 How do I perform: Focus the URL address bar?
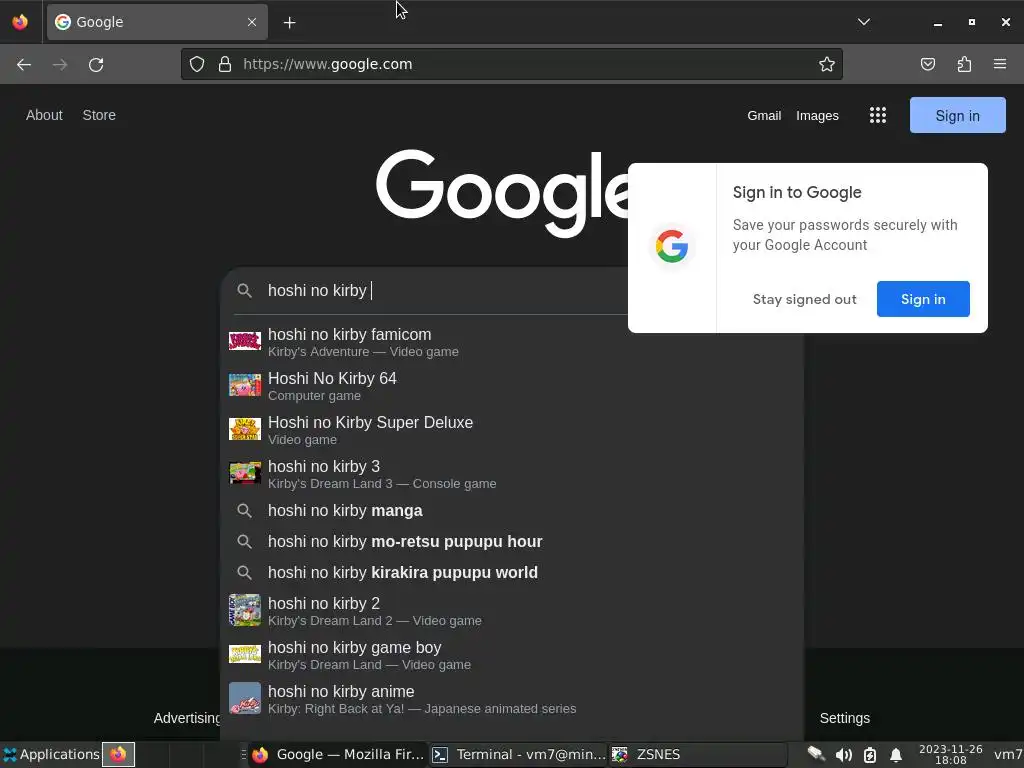(511, 64)
